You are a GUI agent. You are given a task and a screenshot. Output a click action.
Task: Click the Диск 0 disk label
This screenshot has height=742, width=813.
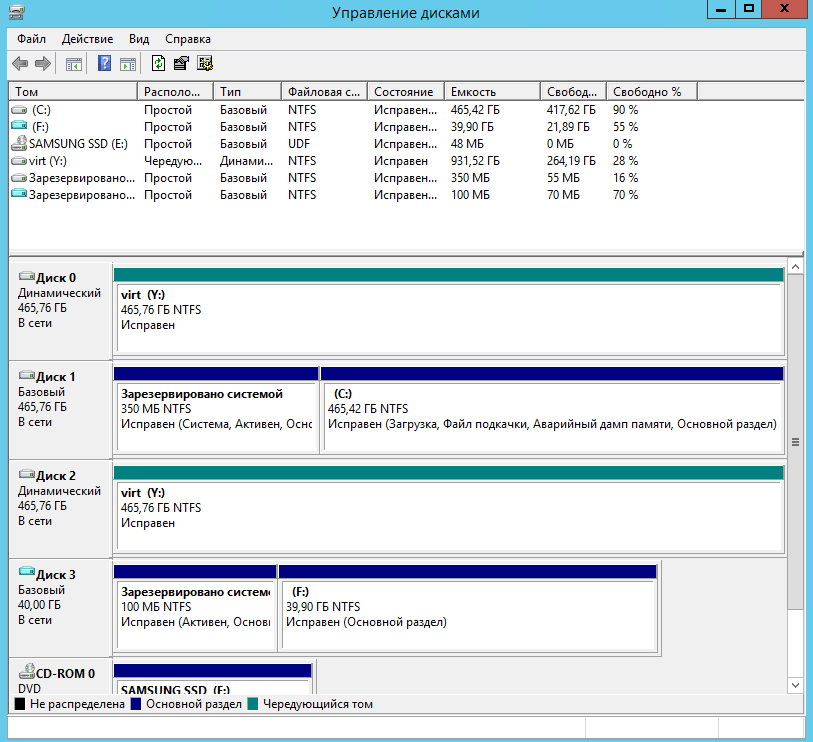(56, 278)
